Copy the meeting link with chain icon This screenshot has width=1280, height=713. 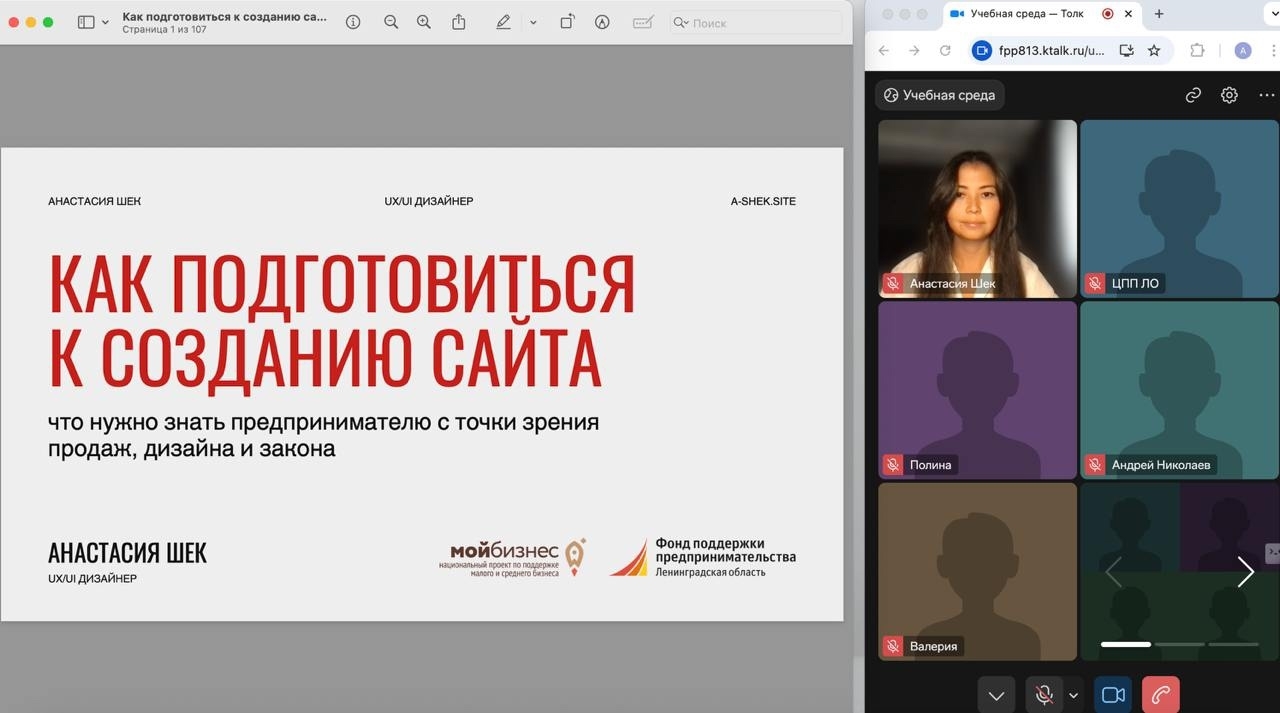point(1193,95)
